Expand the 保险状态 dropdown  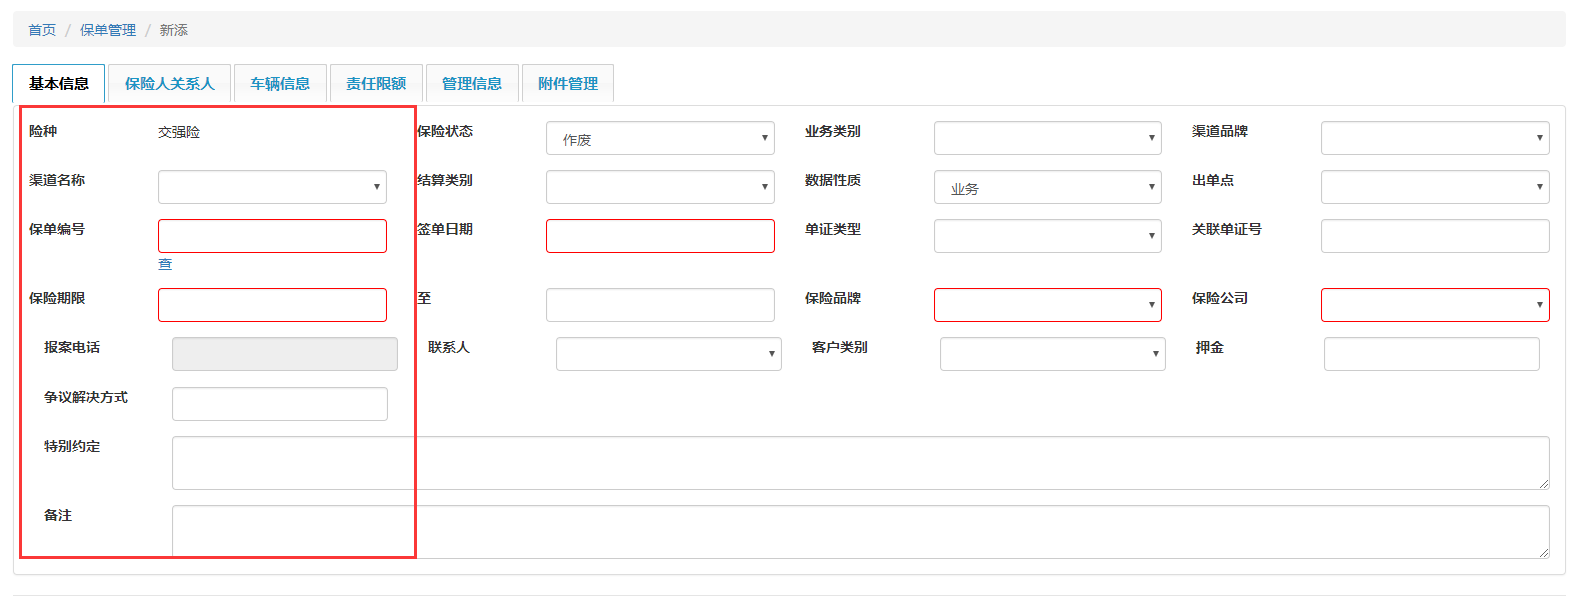pyautogui.click(x=660, y=138)
